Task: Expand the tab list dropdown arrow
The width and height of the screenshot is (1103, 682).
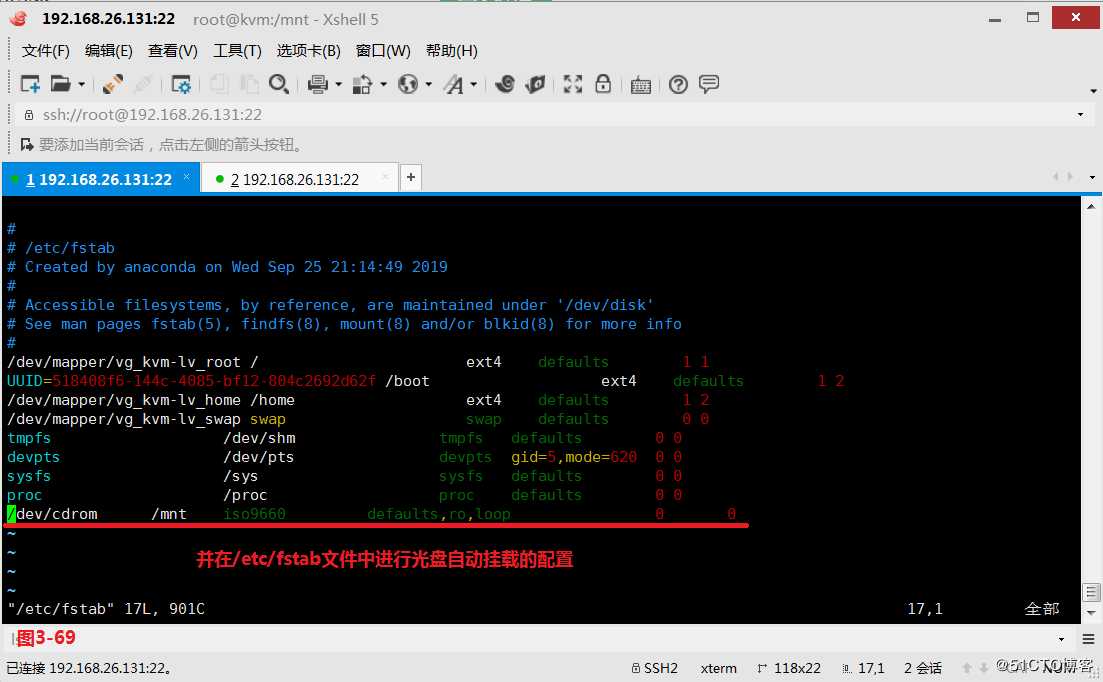Action: [1092, 177]
